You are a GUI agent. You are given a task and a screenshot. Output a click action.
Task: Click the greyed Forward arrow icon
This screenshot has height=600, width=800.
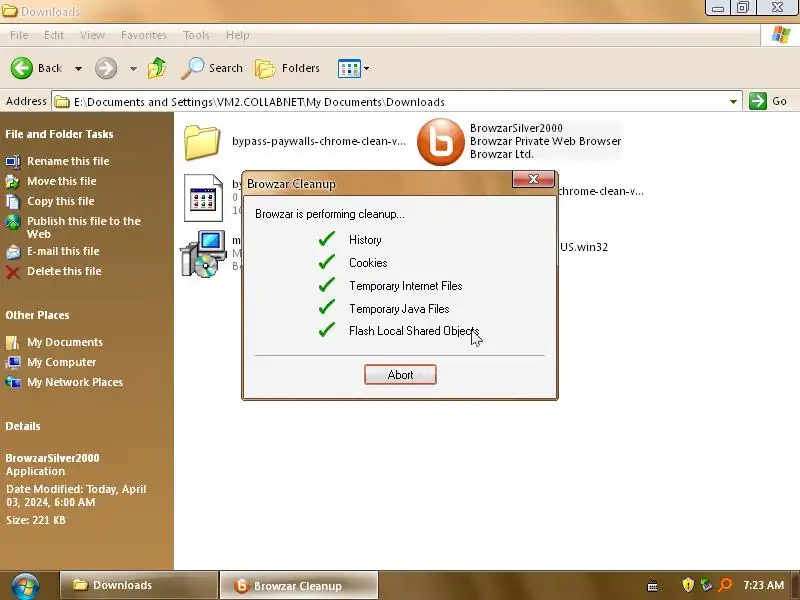(106, 68)
